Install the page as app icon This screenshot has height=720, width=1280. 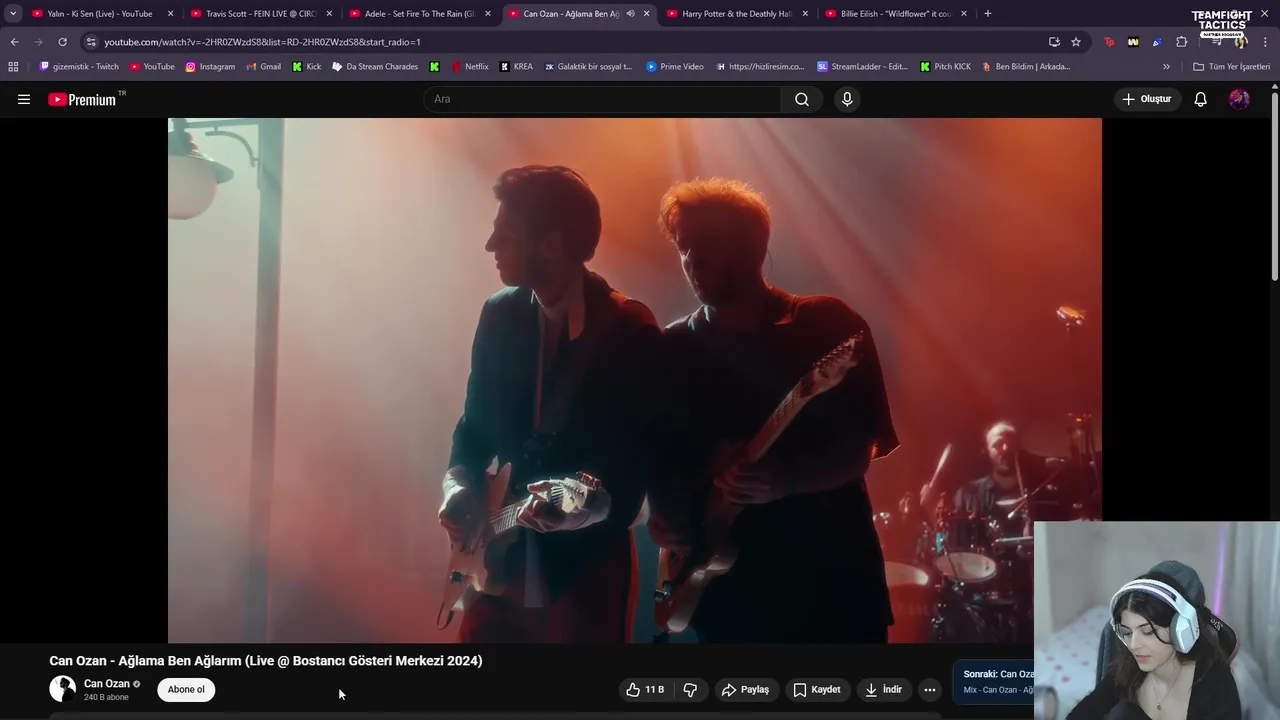point(1054,42)
